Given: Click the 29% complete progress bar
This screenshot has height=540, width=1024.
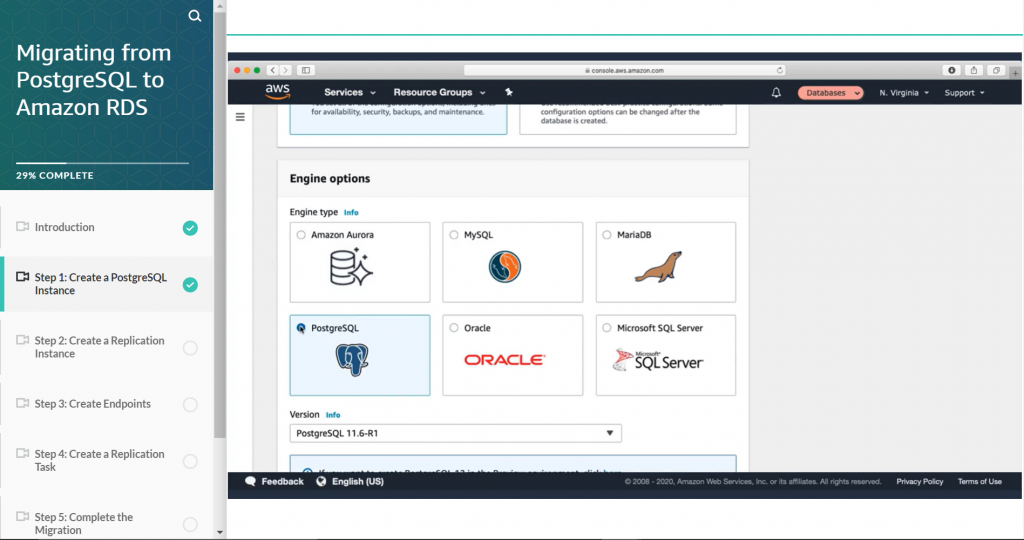Looking at the screenshot, I should (102, 162).
